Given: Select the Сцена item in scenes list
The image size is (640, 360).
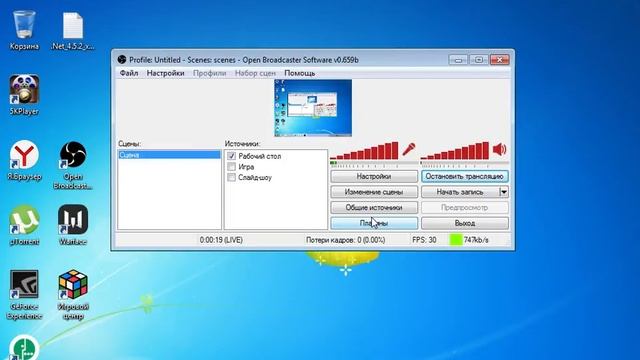Looking at the screenshot, I should click(169, 155).
